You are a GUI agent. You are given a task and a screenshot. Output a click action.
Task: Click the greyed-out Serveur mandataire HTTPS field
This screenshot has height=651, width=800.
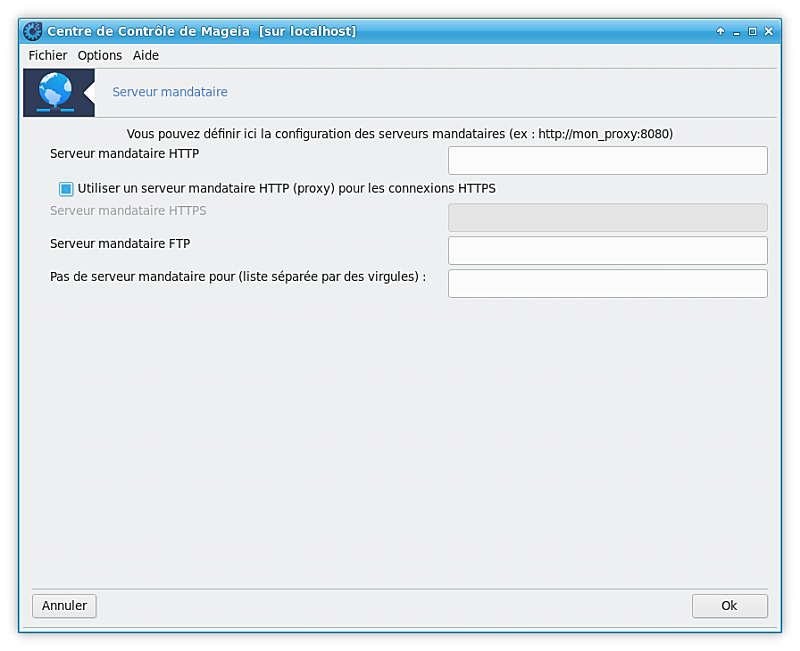tap(607, 218)
